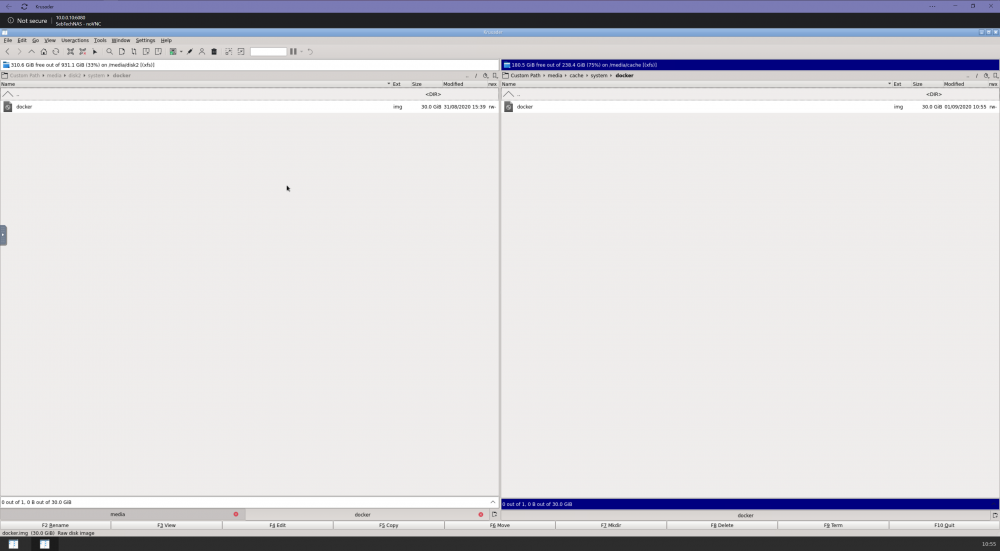Click the curved undo arrow toolbar icon
1000x551 pixels.
(310, 52)
